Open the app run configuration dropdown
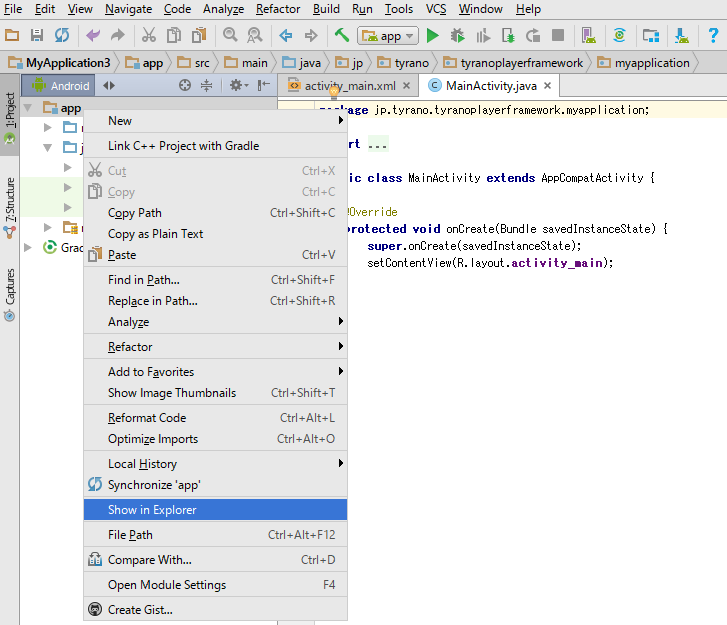 click(388, 36)
